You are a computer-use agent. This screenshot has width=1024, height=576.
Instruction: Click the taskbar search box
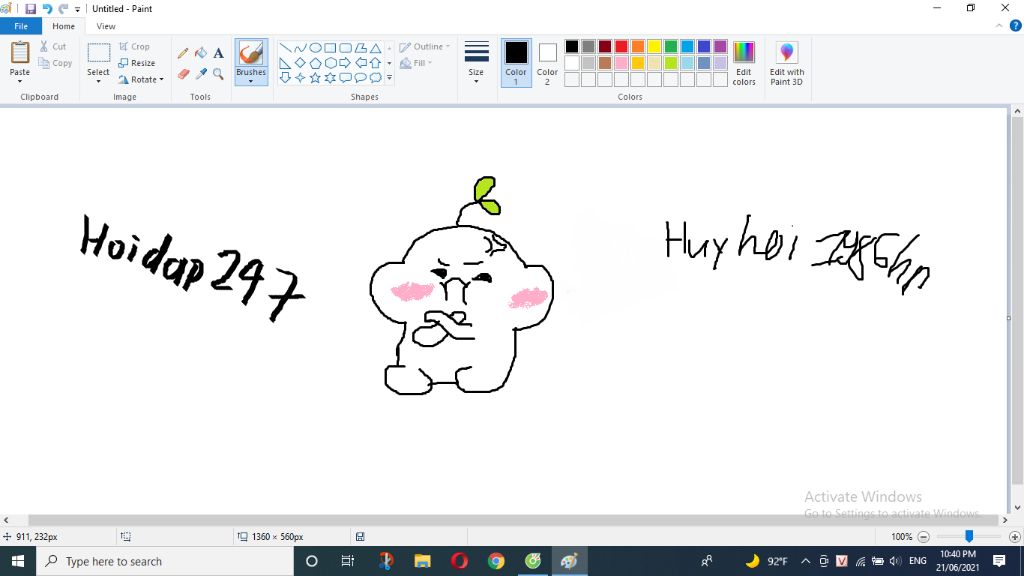pyautogui.click(x=165, y=561)
